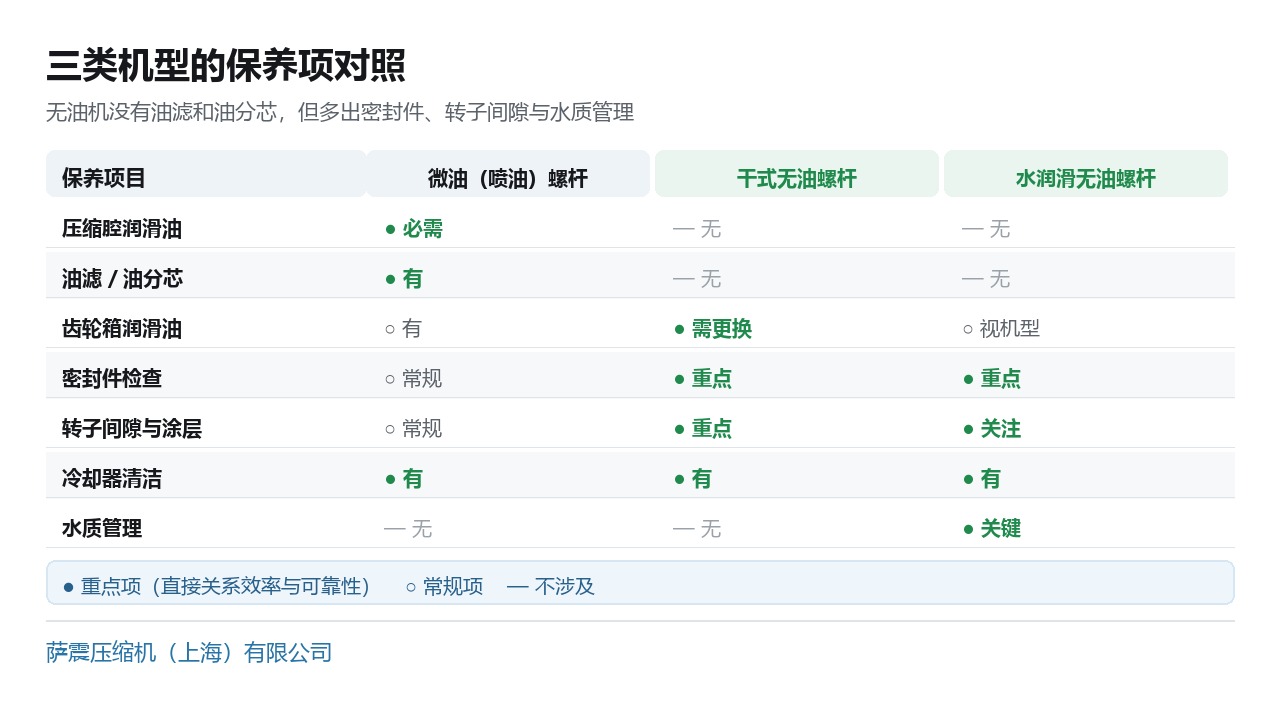Select the 关键 cell in 水质管理 row
Image resolution: width=1280 pixels, height=720 pixels.
(x=992, y=528)
